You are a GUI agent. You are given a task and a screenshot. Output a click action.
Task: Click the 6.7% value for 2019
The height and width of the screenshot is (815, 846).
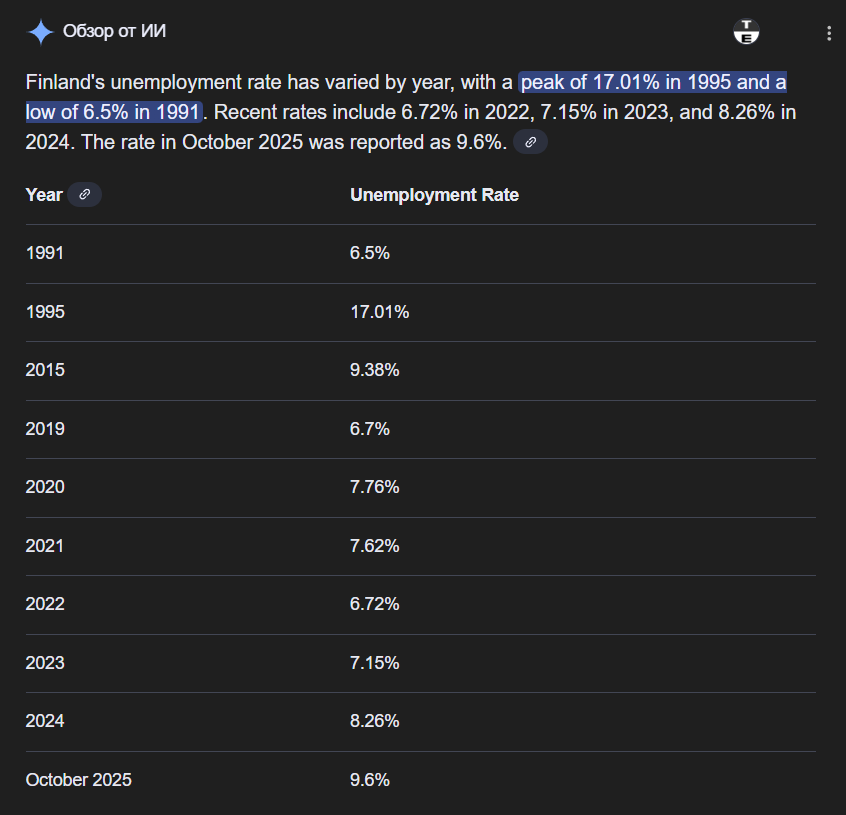tap(369, 429)
